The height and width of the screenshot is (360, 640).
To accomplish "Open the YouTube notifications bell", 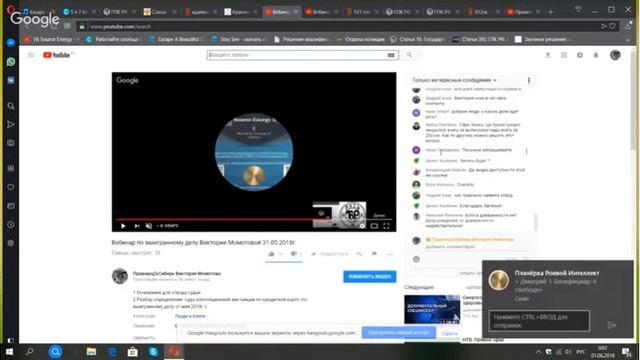I will coord(596,55).
